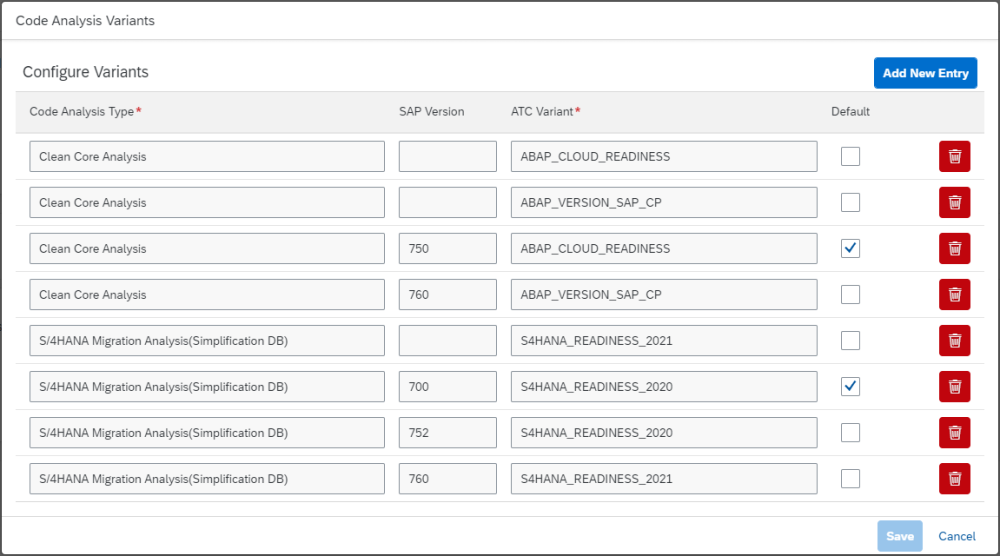Viewport: 1000px width, 556px height.
Task: Edit ABAP_VERSION_SAP_CP field in the version 760 row
Action: tap(664, 295)
